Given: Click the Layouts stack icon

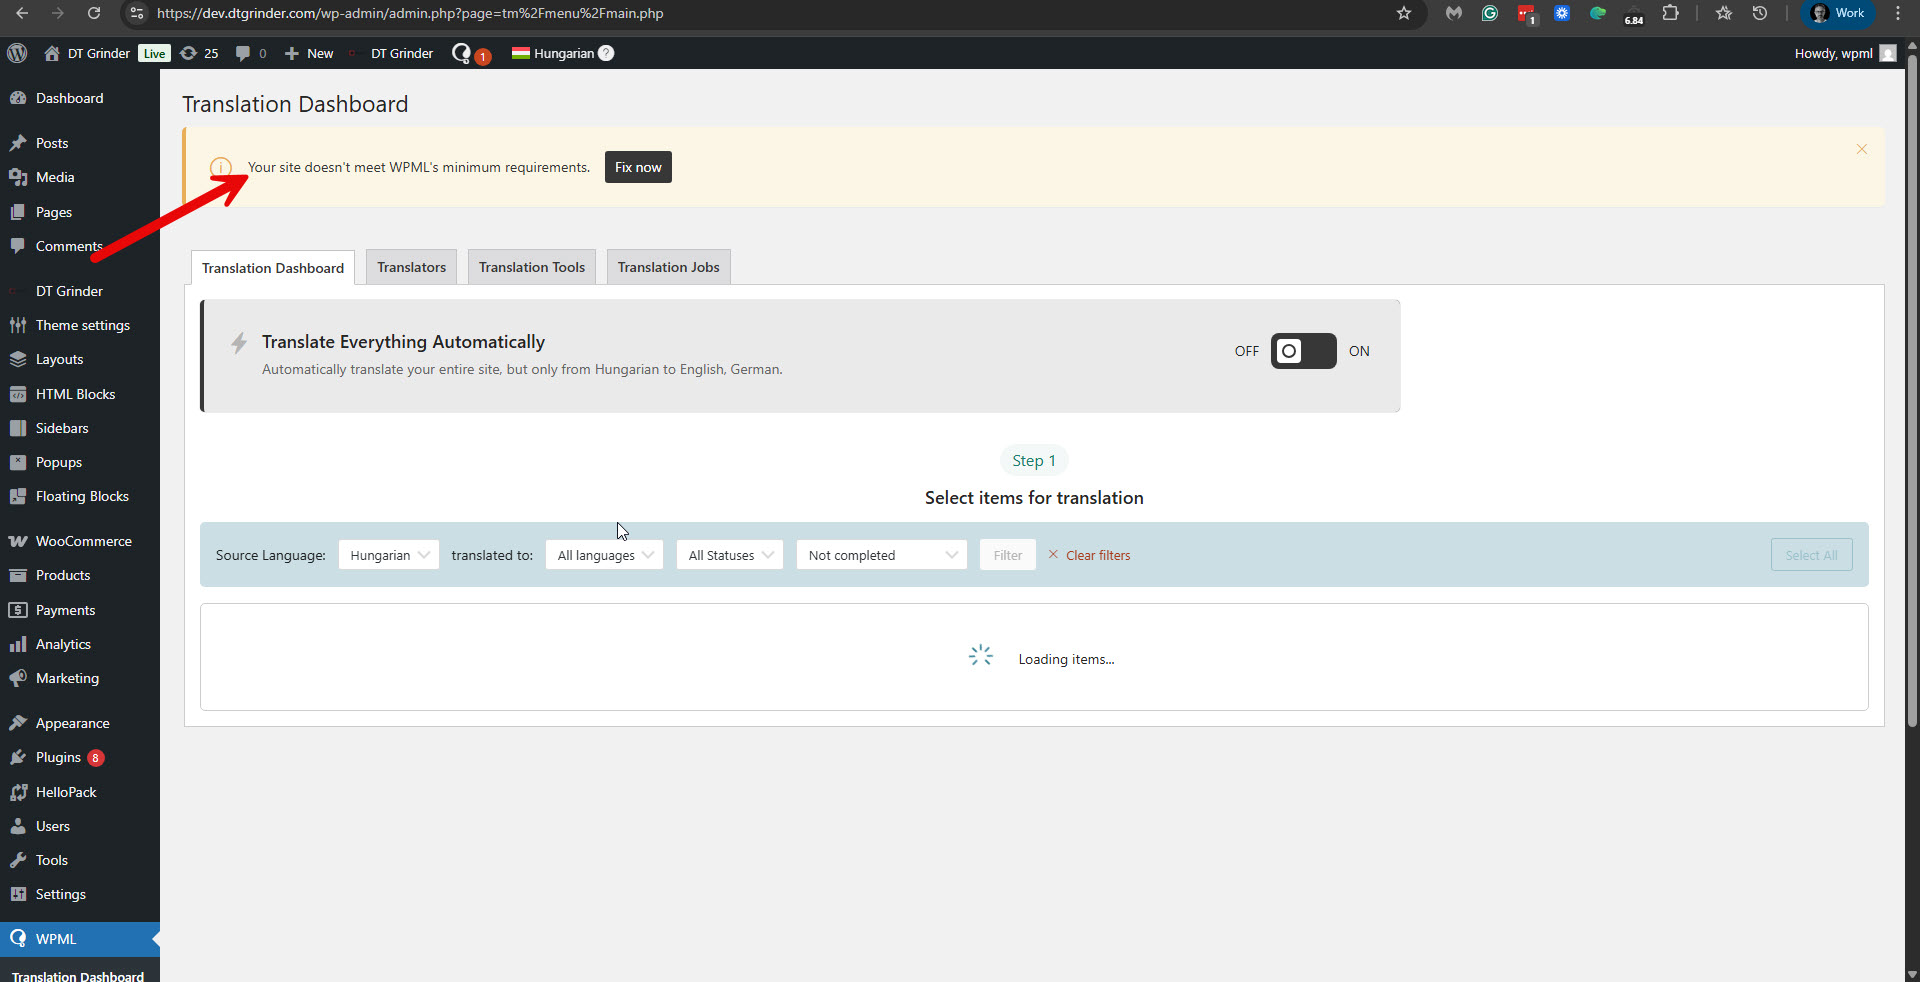Looking at the screenshot, I should point(18,359).
